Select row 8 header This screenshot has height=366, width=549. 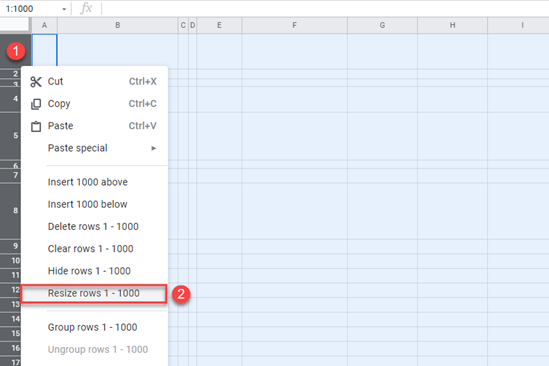pos(11,211)
